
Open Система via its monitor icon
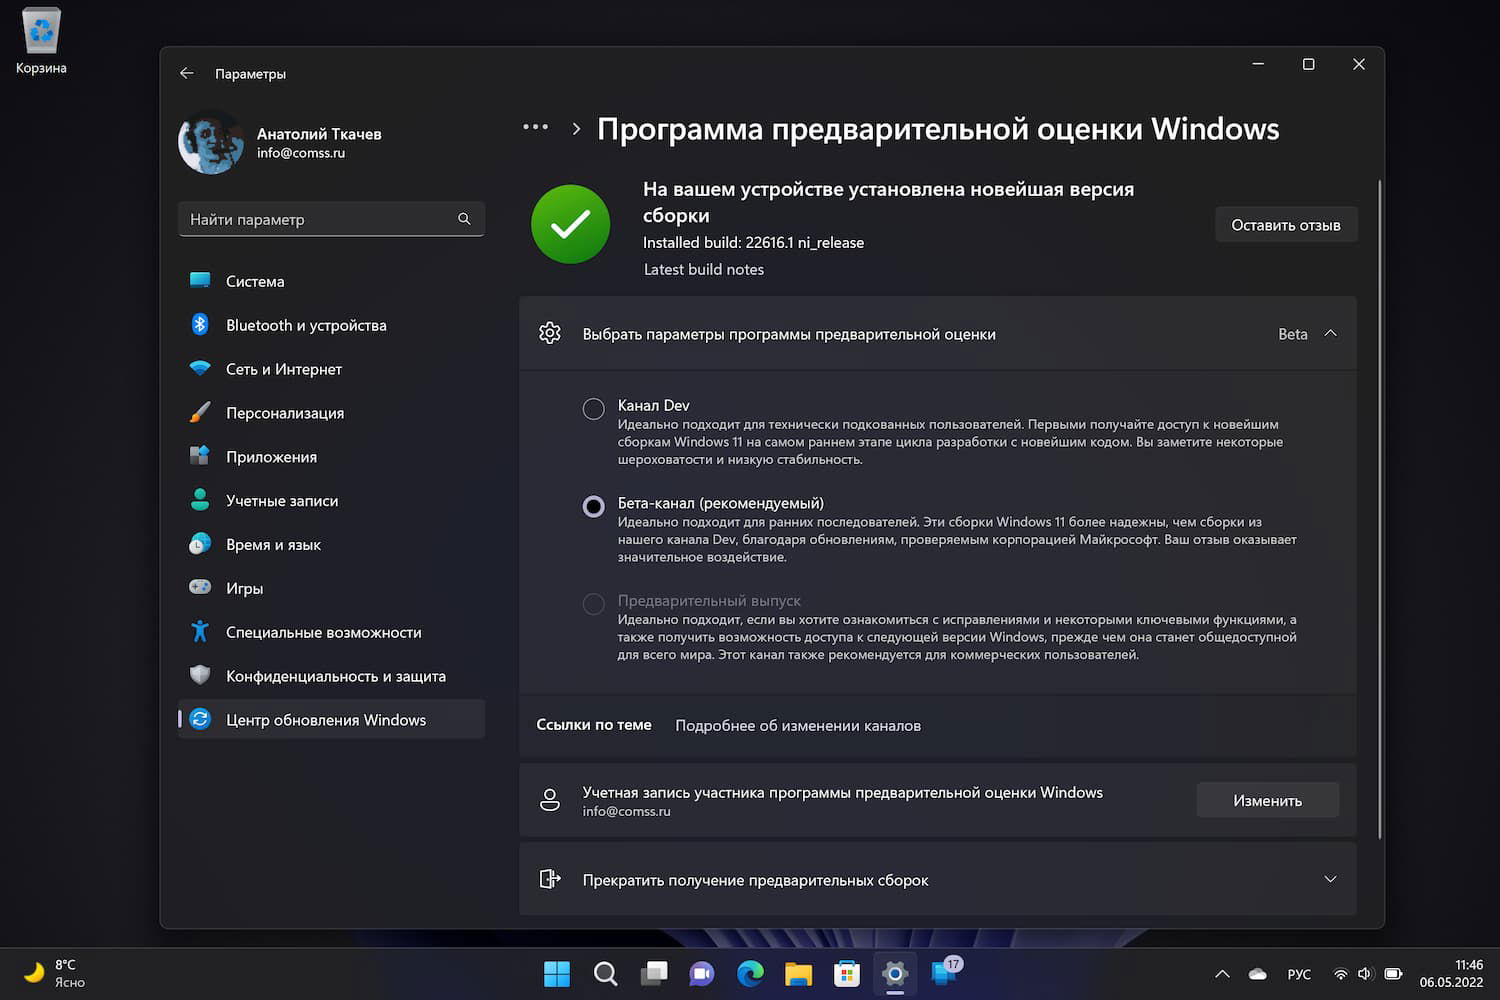click(200, 281)
